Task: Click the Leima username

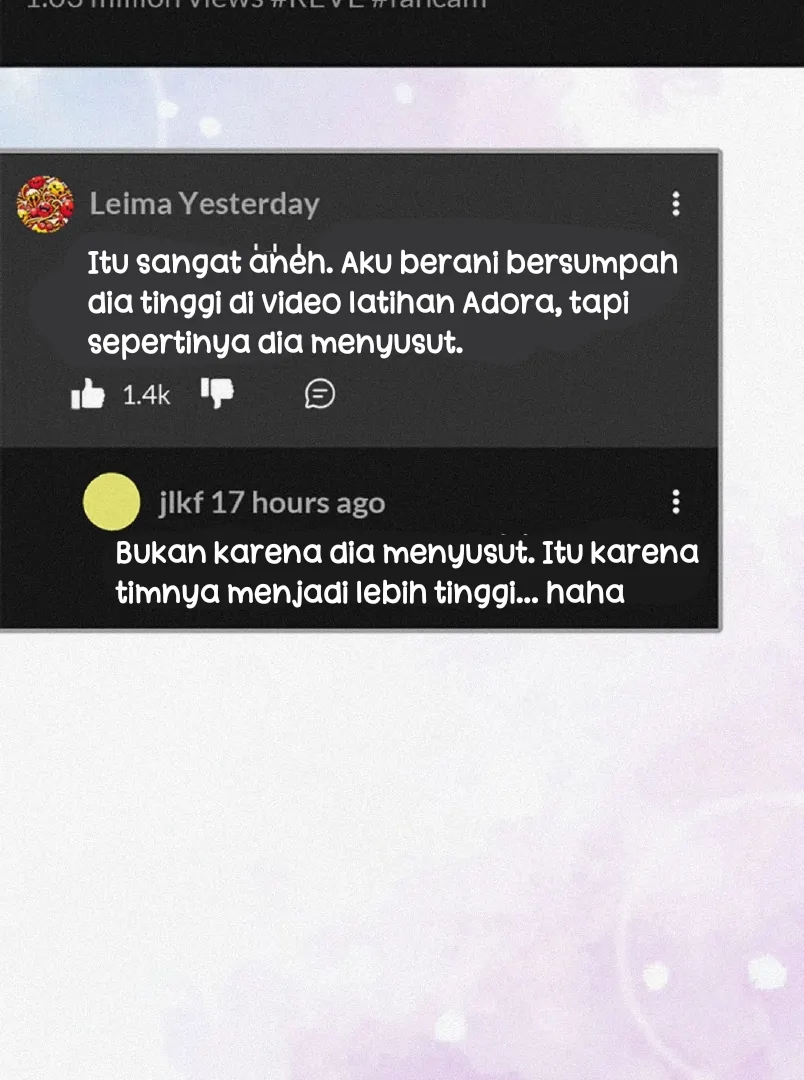Action: [x=131, y=204]
